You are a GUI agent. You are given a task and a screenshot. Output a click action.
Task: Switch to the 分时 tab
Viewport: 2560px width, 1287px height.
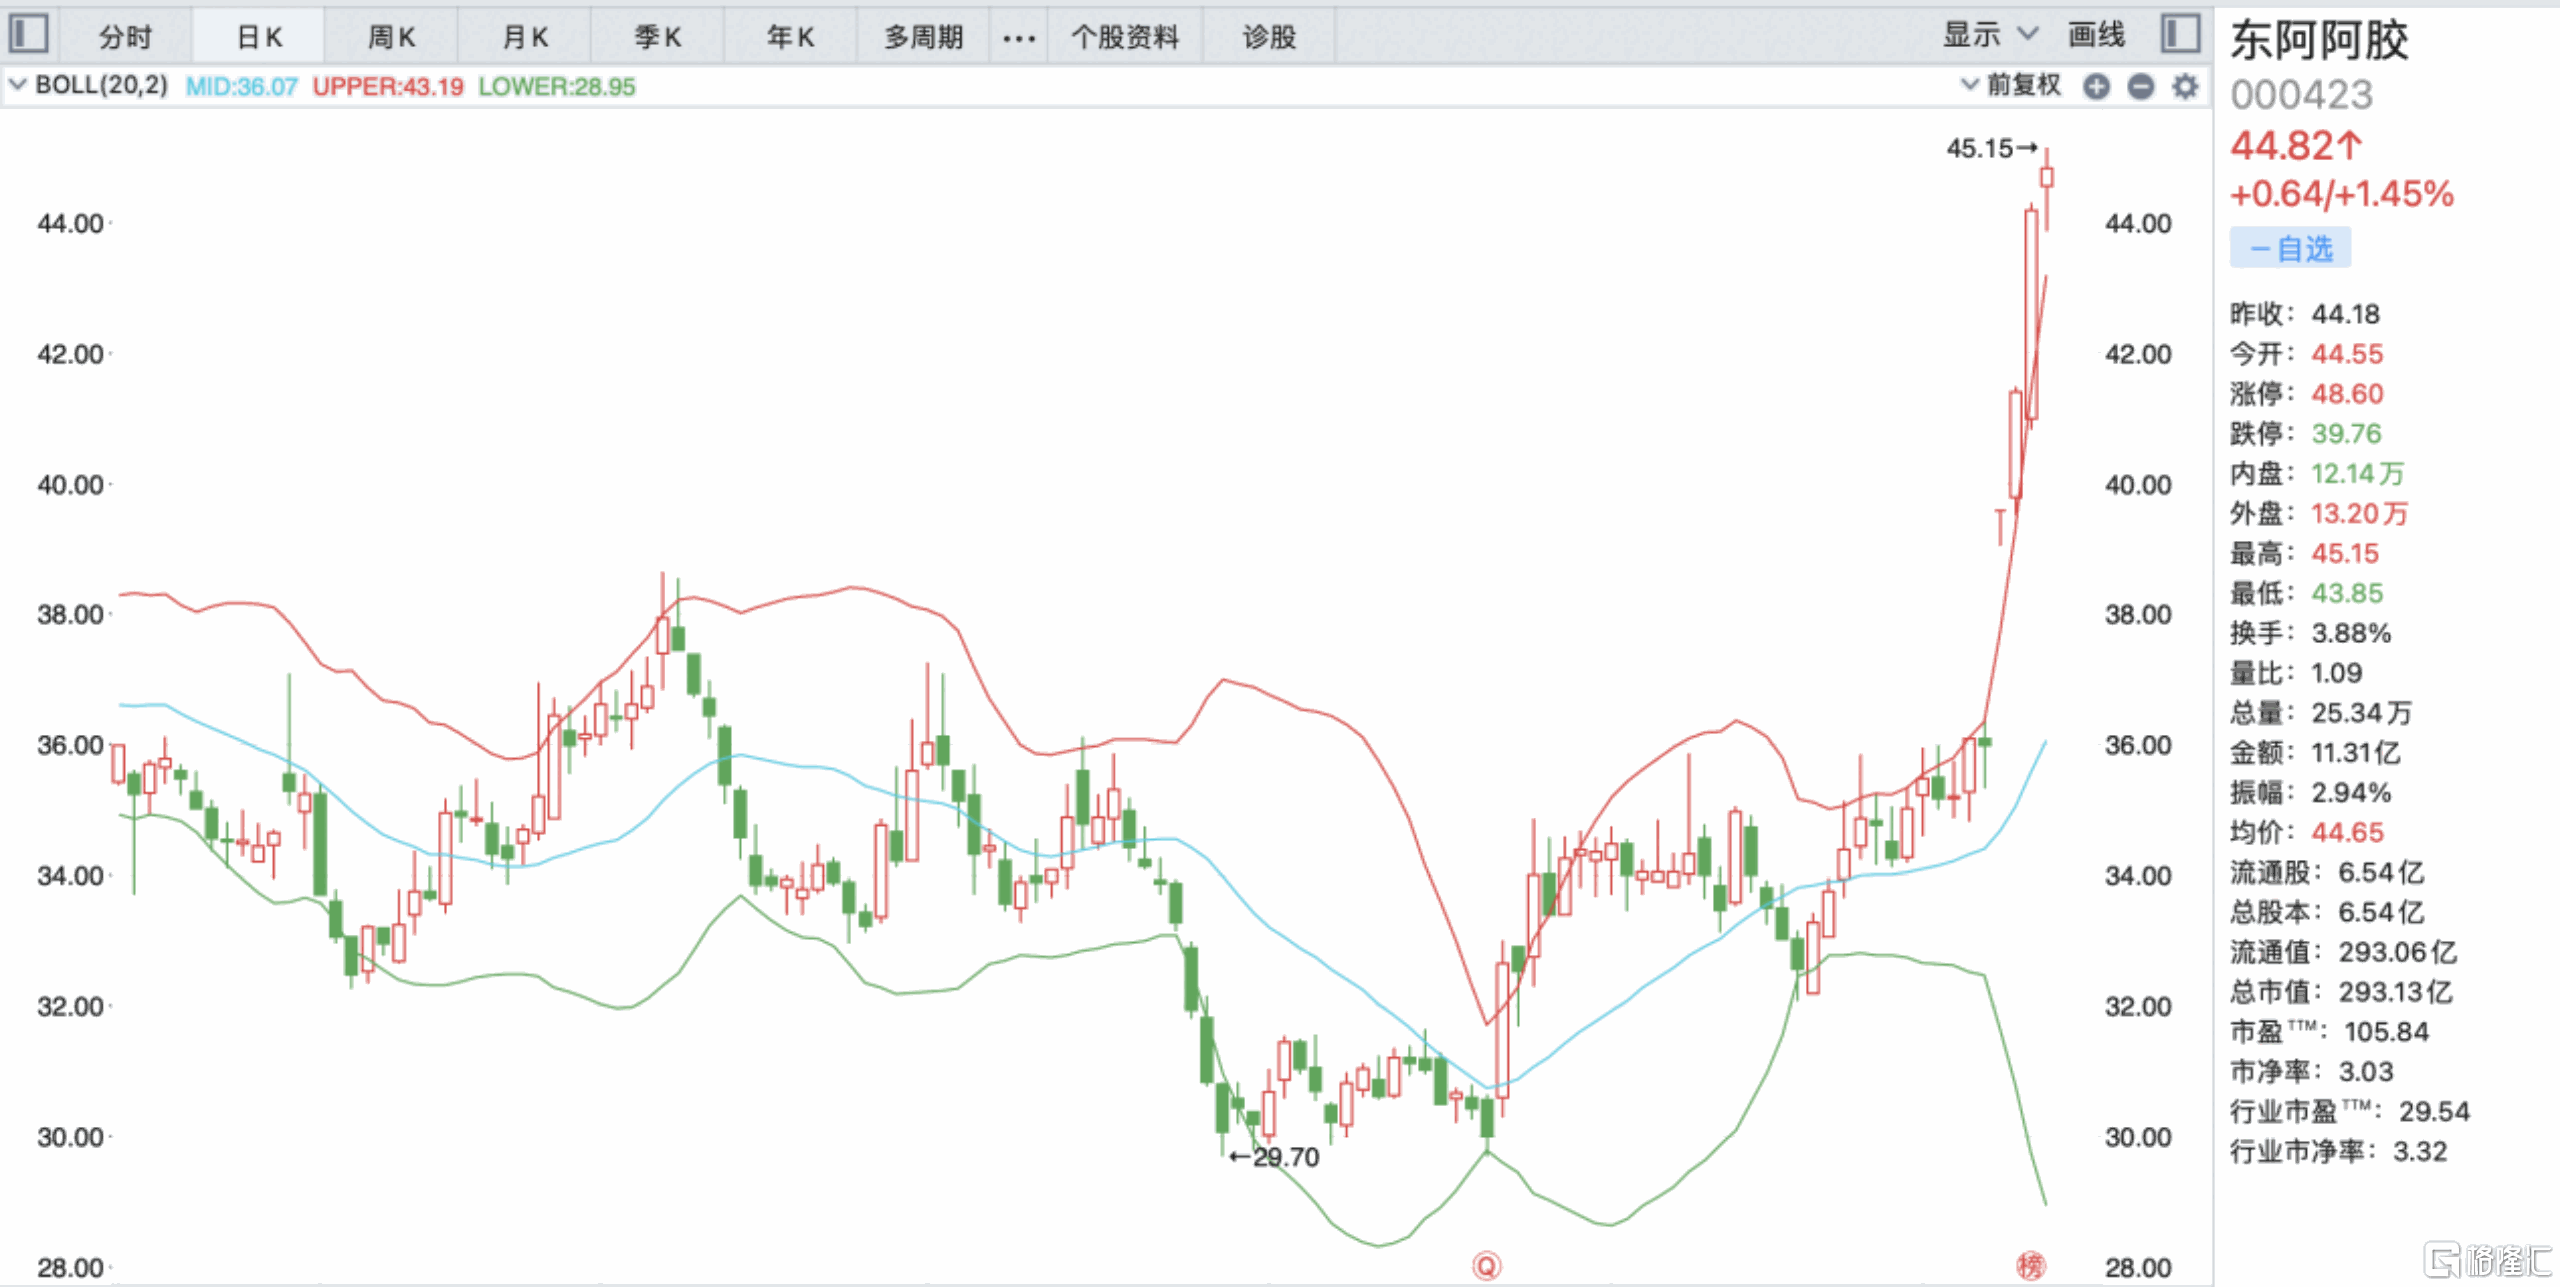(x=126, y=38)
